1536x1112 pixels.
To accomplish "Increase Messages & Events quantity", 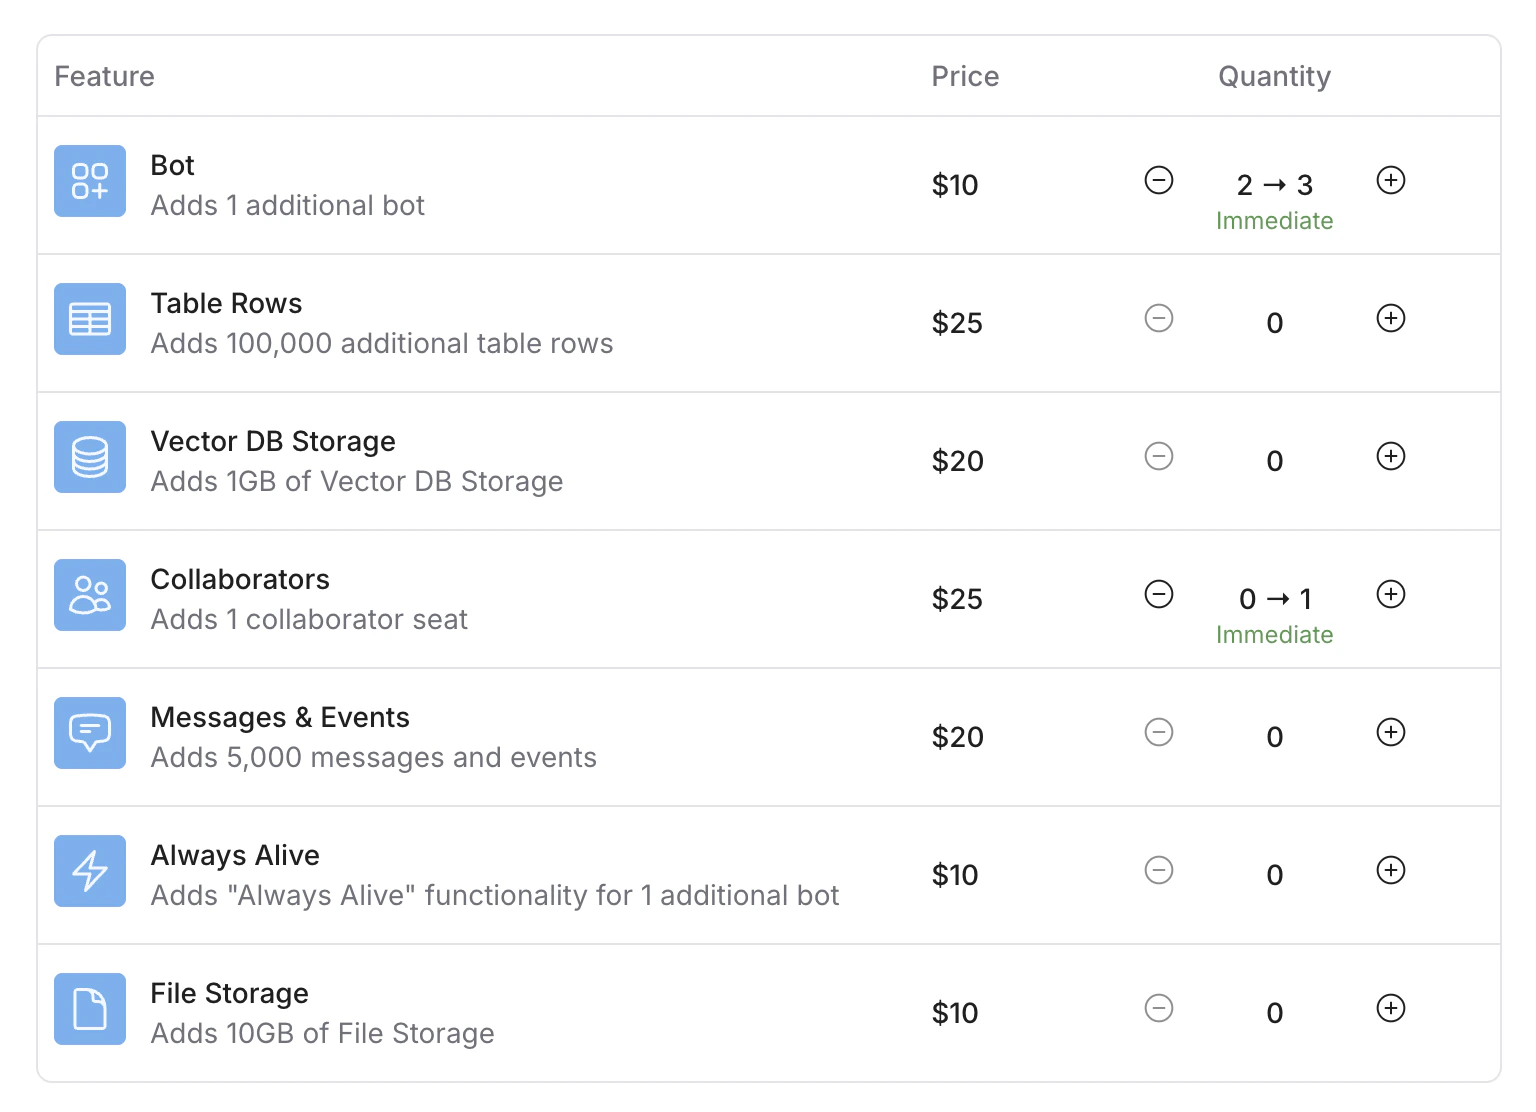I will pos(1391,732).
